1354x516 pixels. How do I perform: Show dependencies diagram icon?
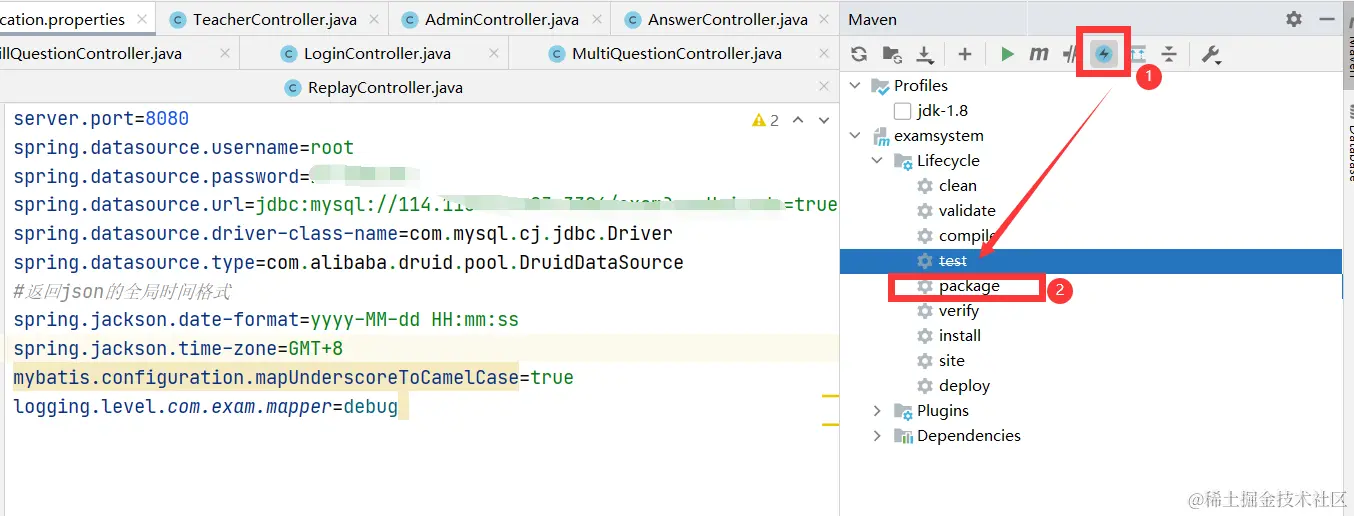click(x=1137, y=54)
